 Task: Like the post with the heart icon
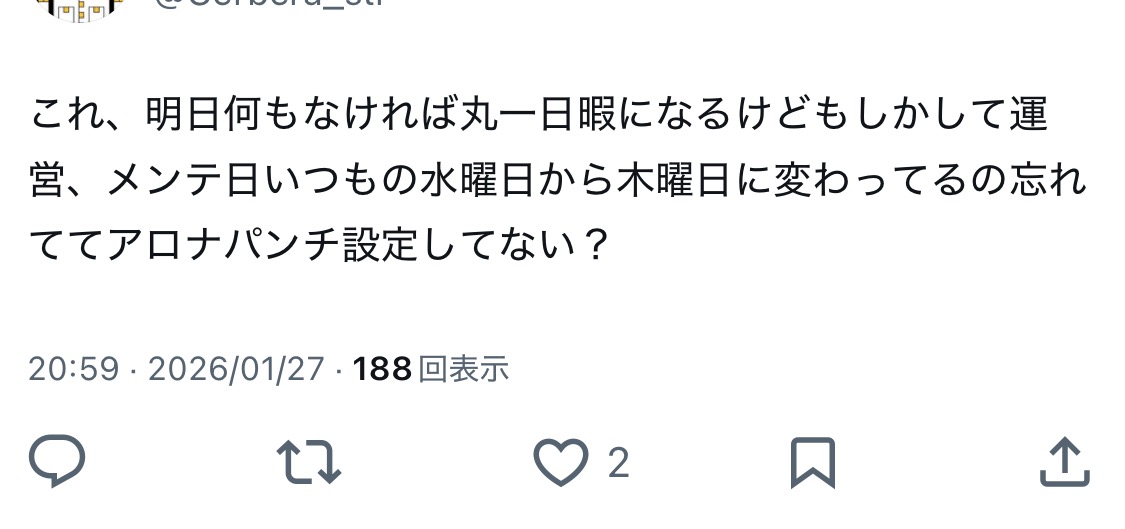(x=560, y=462)
